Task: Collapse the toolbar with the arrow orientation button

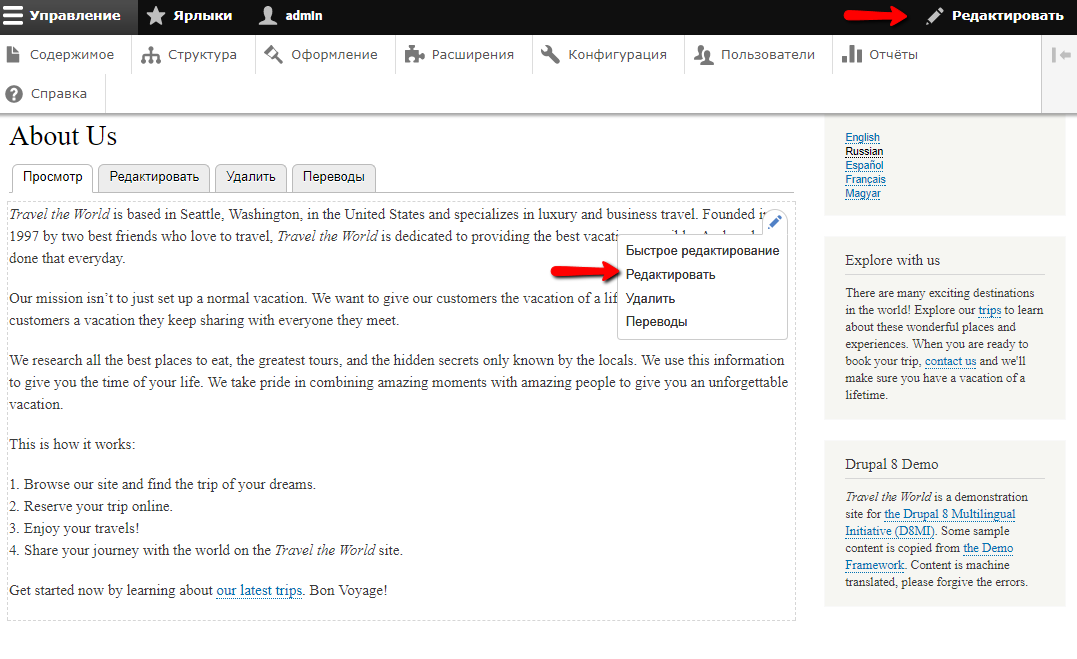Action: tap(1060, 55)
